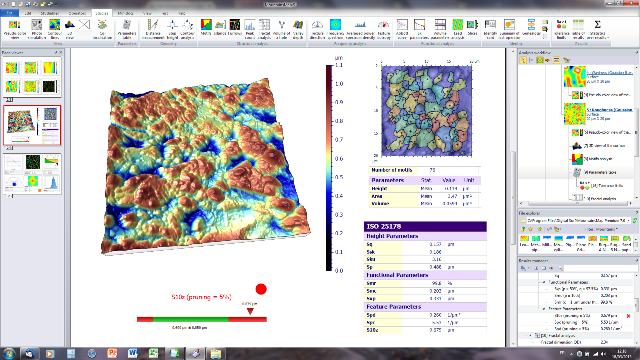The image size is (640, 360).
Task: Select Motifs analysis workflow item
Action: pyautogui.click(x=593, y=159)
